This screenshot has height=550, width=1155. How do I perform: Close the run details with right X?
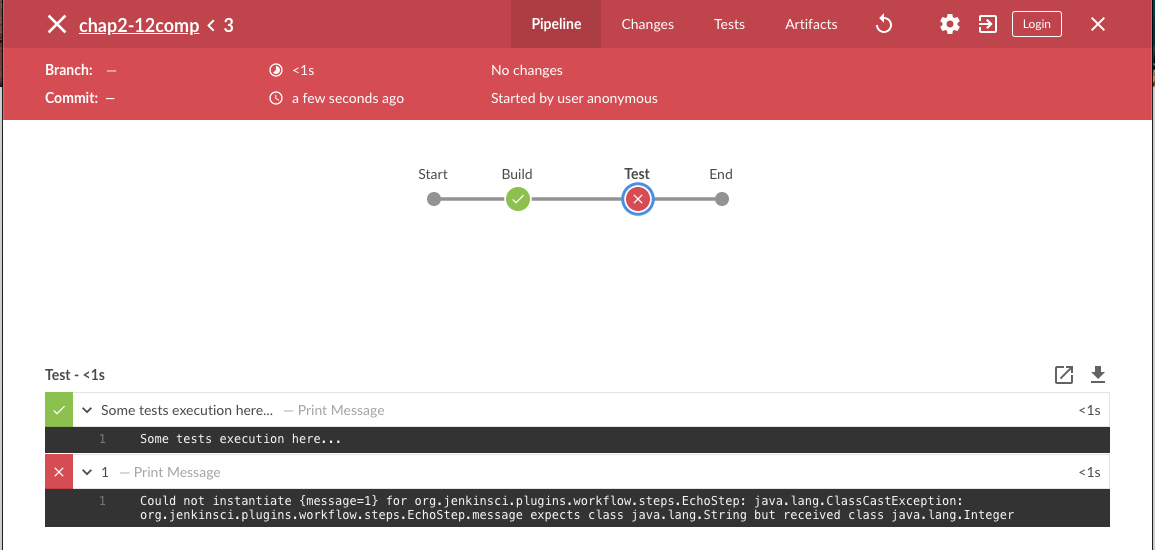click(x=1097, y=24)
